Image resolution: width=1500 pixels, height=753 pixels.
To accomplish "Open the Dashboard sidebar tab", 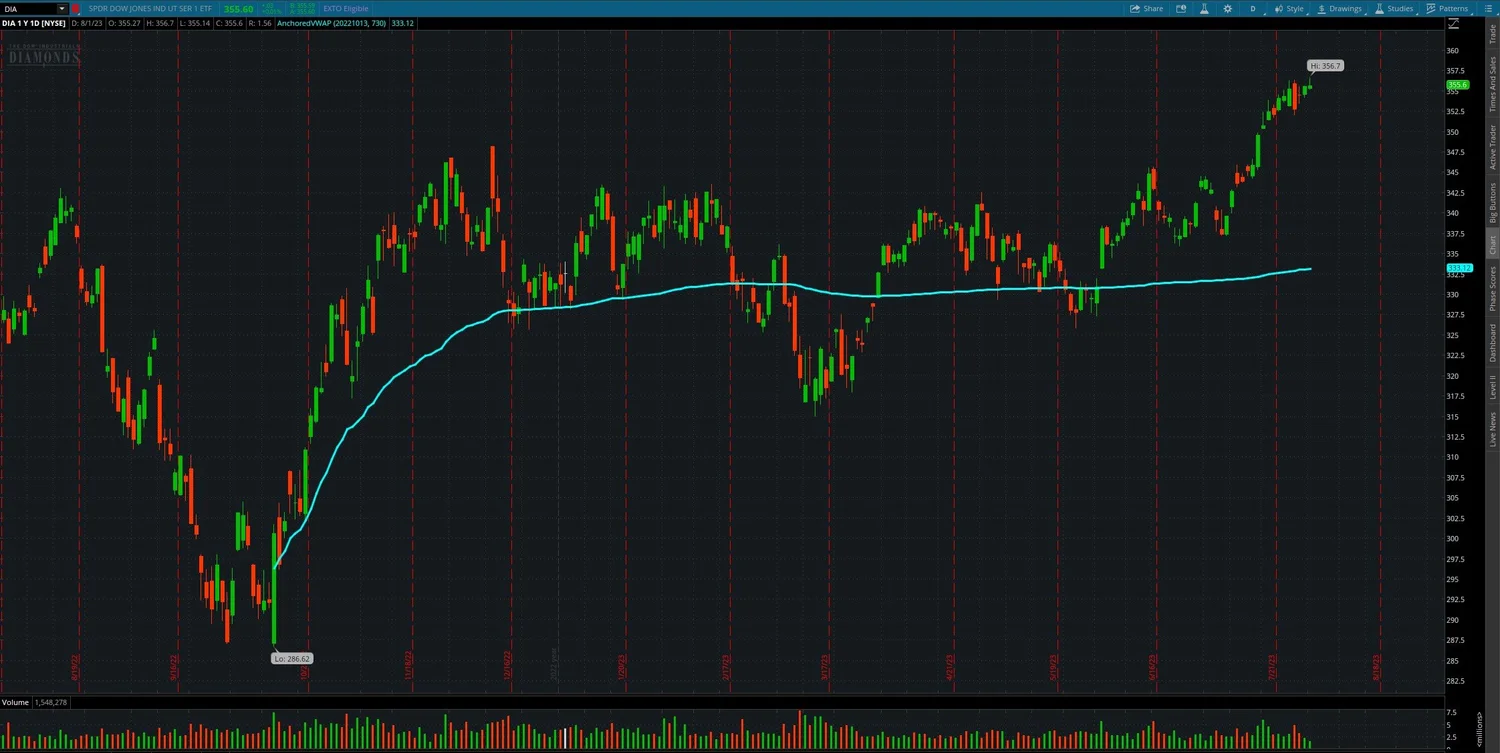I will click(x=1492, y=343).
